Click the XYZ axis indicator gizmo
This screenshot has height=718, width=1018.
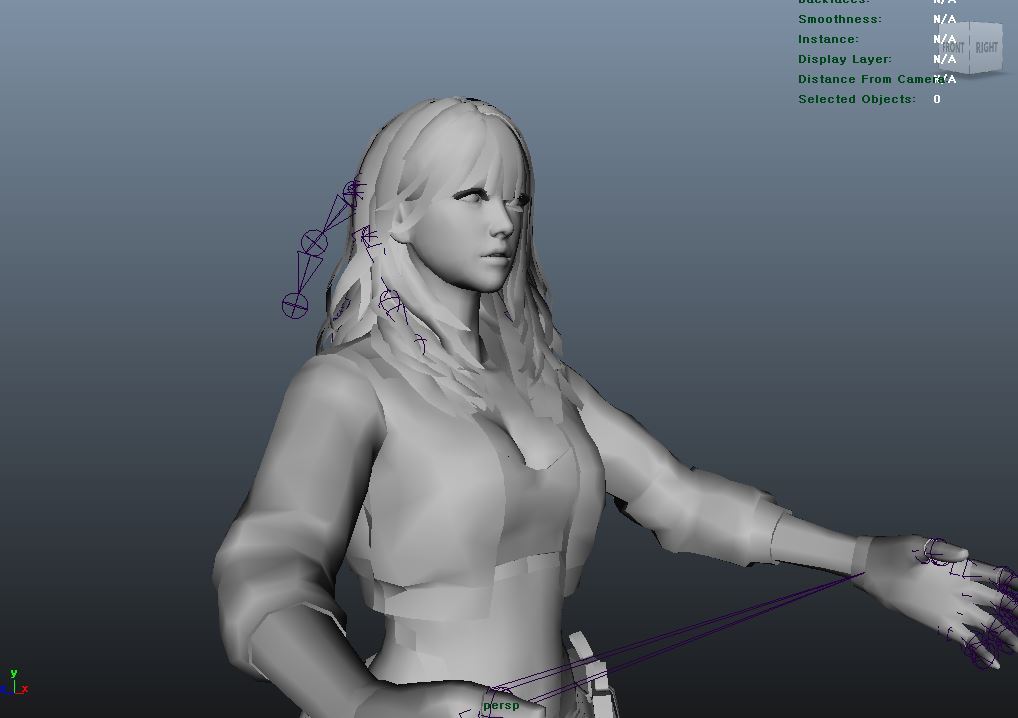[15, 684]
